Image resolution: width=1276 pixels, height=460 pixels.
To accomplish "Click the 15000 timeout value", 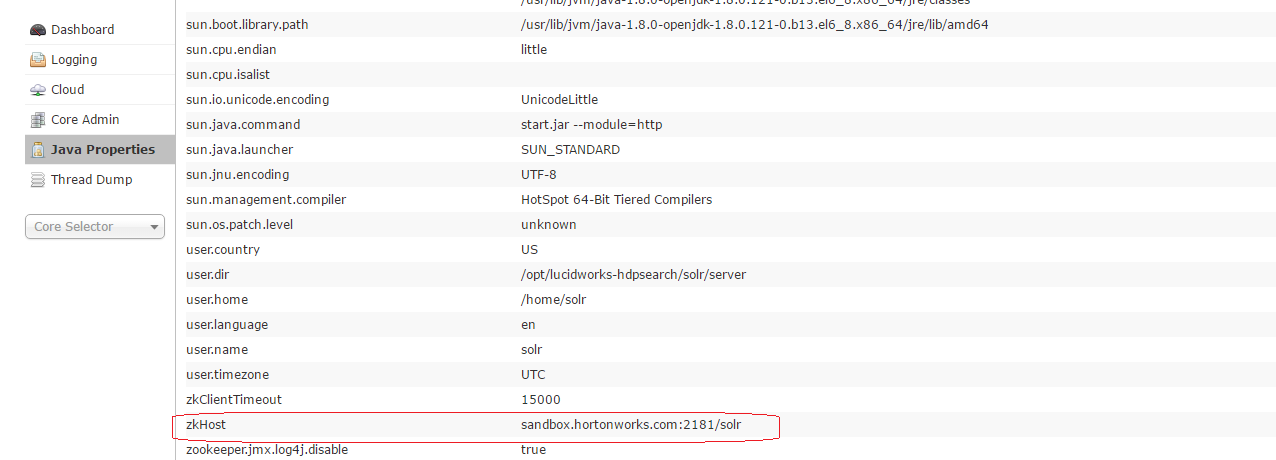I will [541, 400].
